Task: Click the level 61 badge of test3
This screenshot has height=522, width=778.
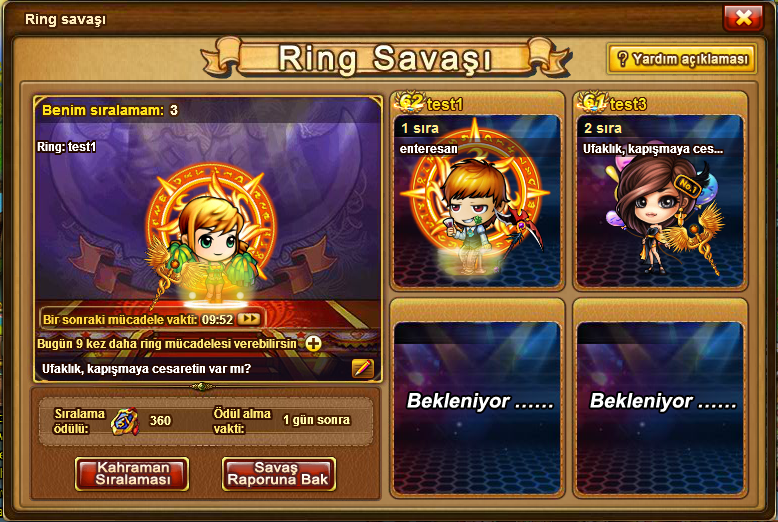Action: pyautogui.click(x=593, y=102)
